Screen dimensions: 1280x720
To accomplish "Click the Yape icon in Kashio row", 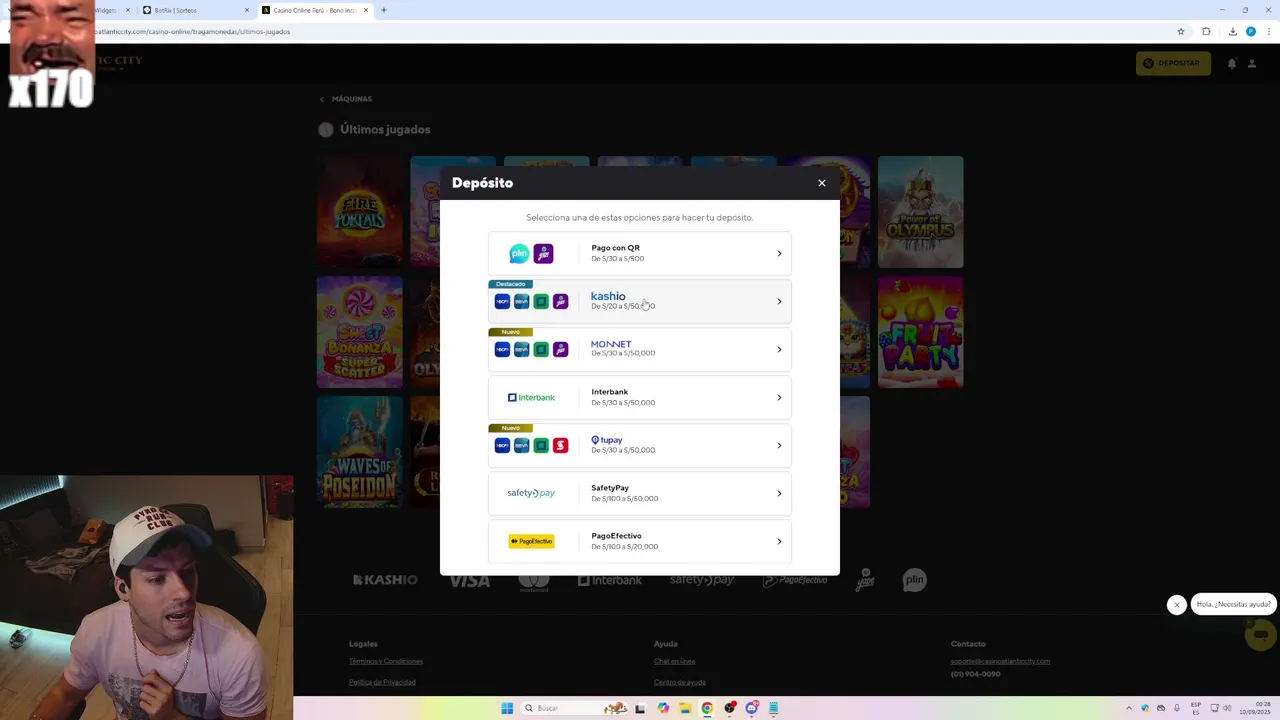I will [x=560, y=301].
